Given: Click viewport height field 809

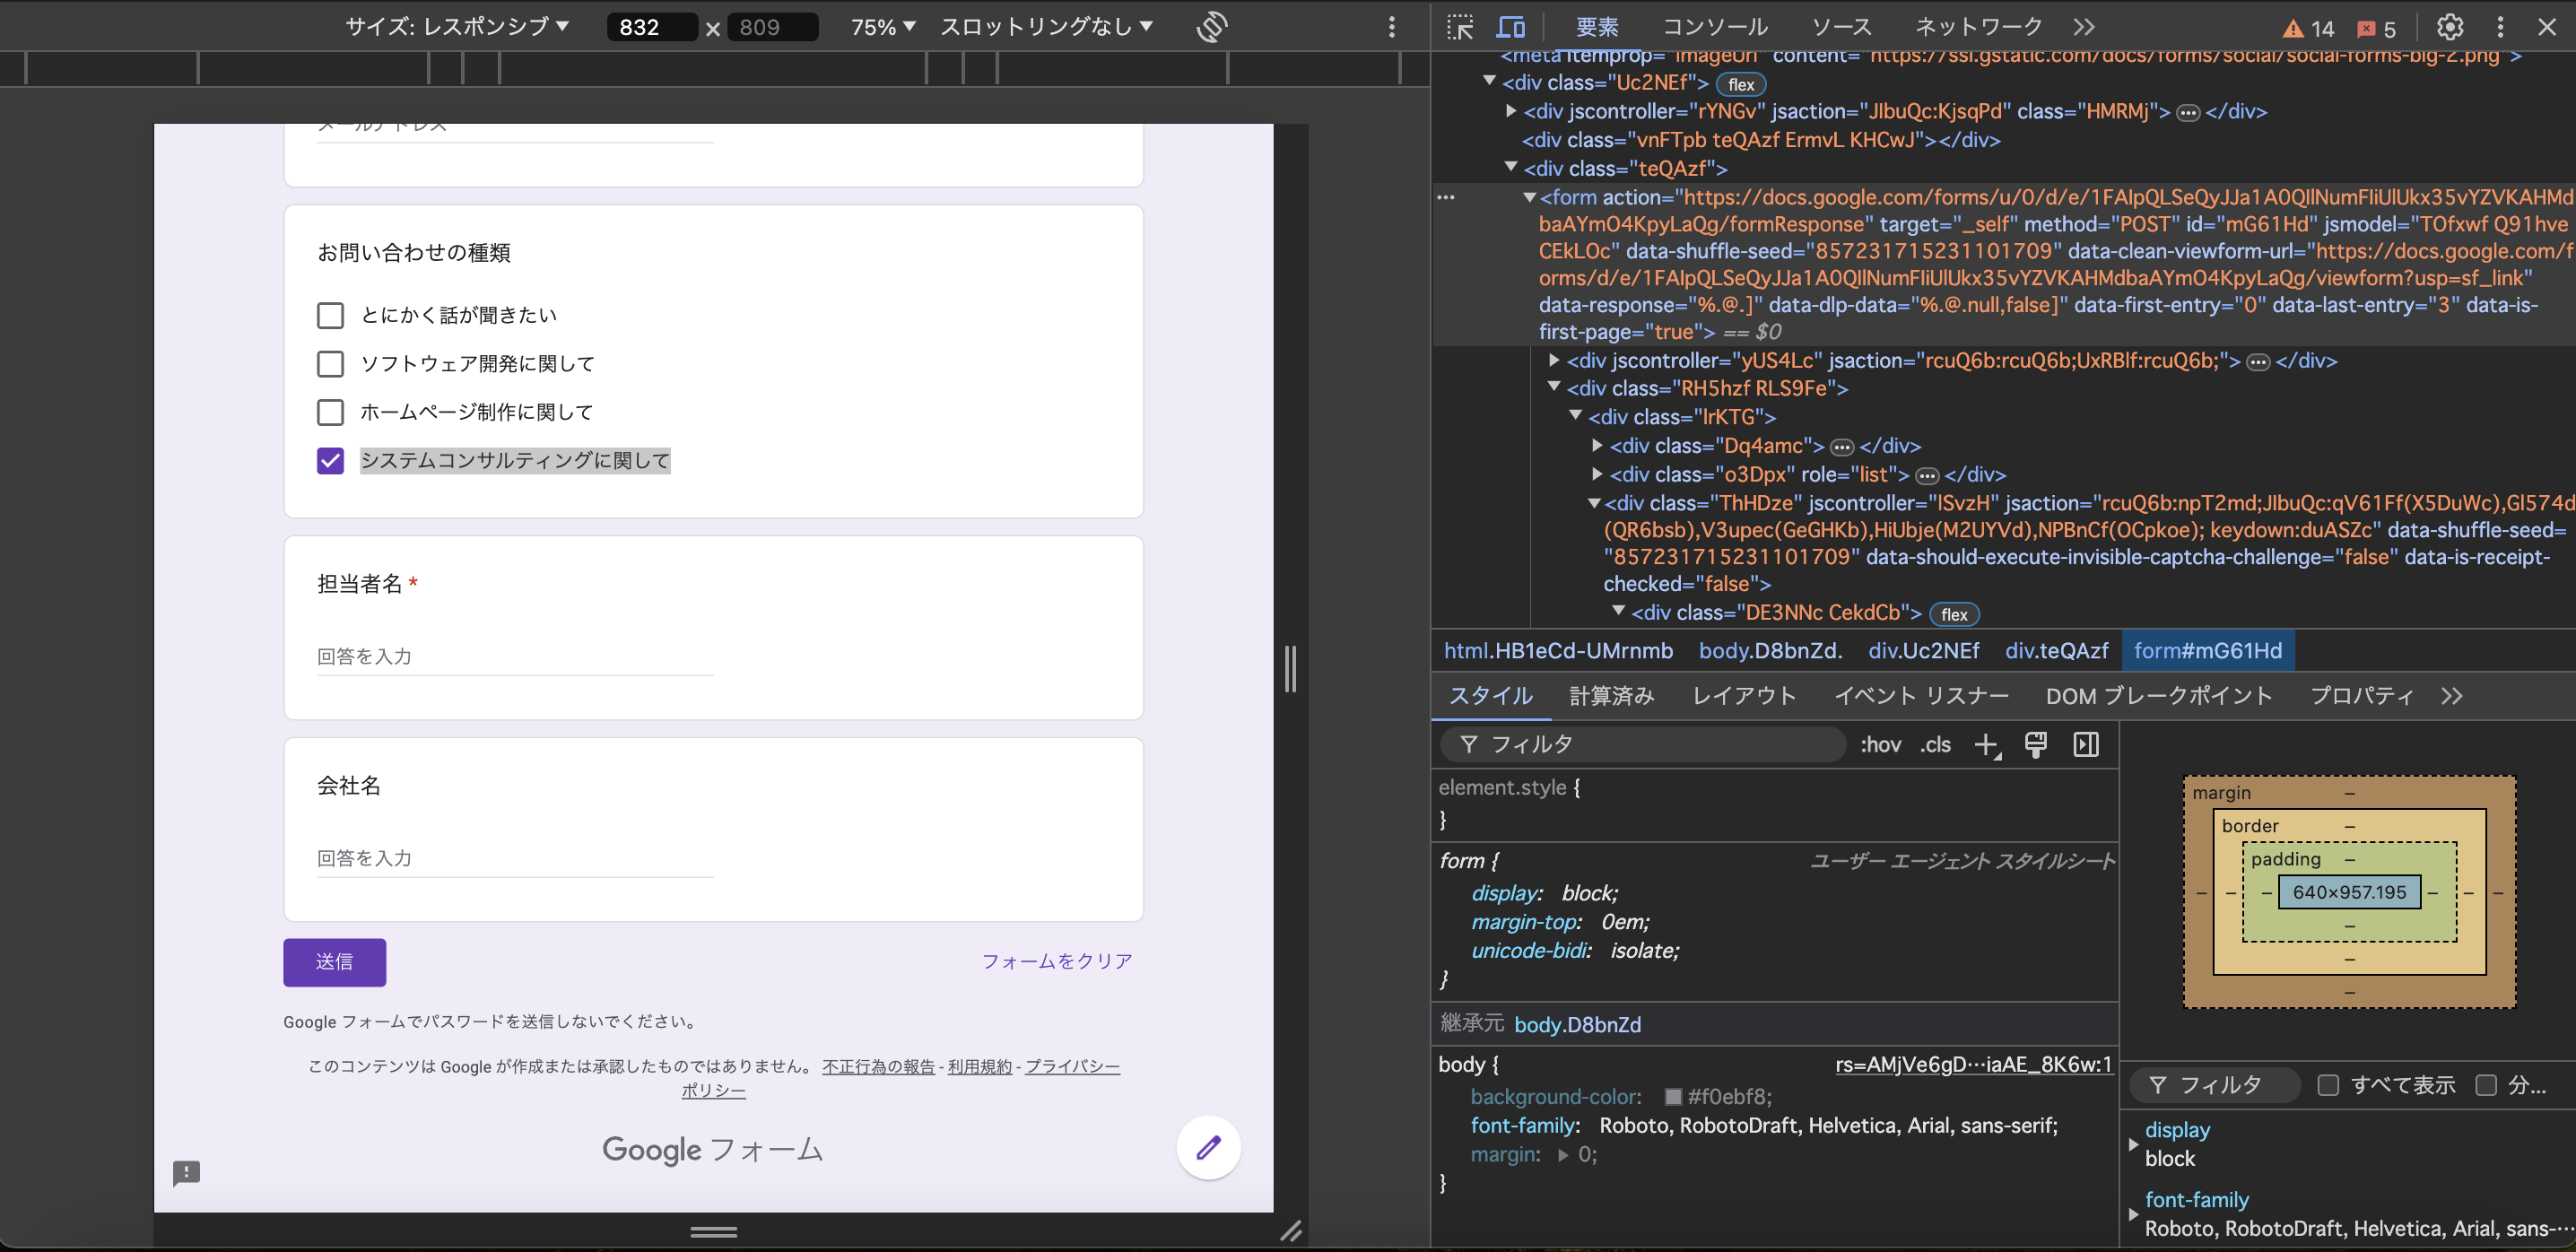Looking at the screenshot, I should point(773,27).
